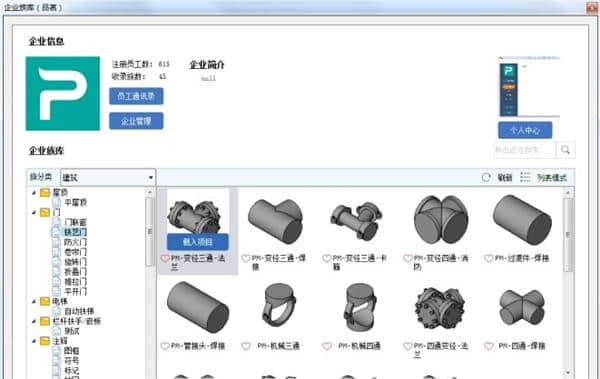Collapse the 电梯 folder node

click(x=34, y=302)
